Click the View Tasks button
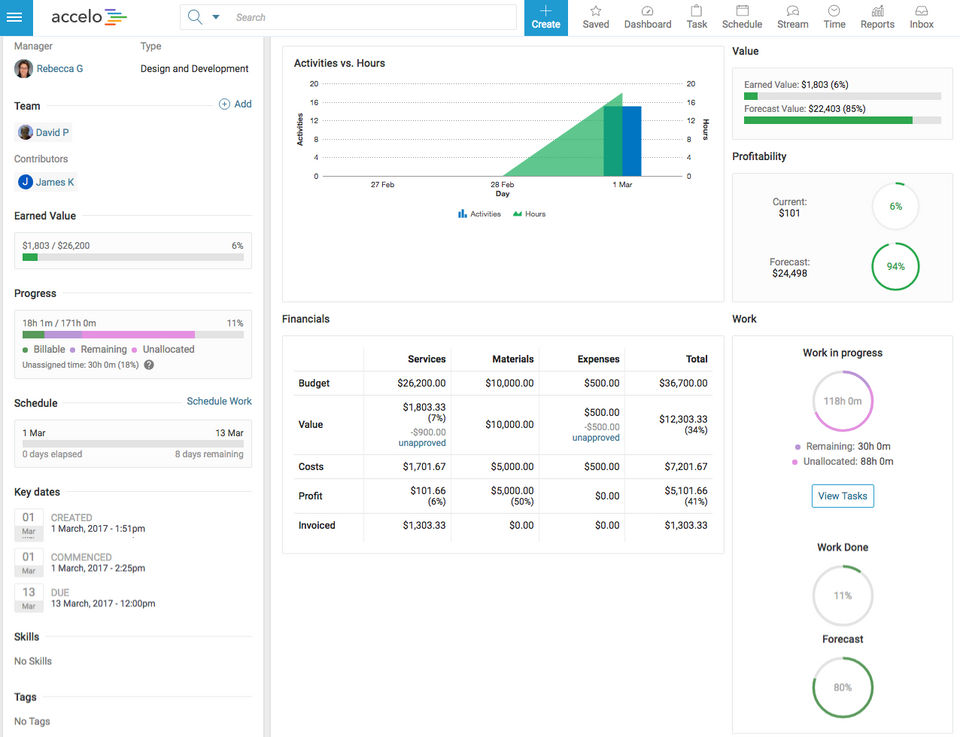The width and height of the screenshot is (960, 737). pyautogui.click(x=842, y=496)
